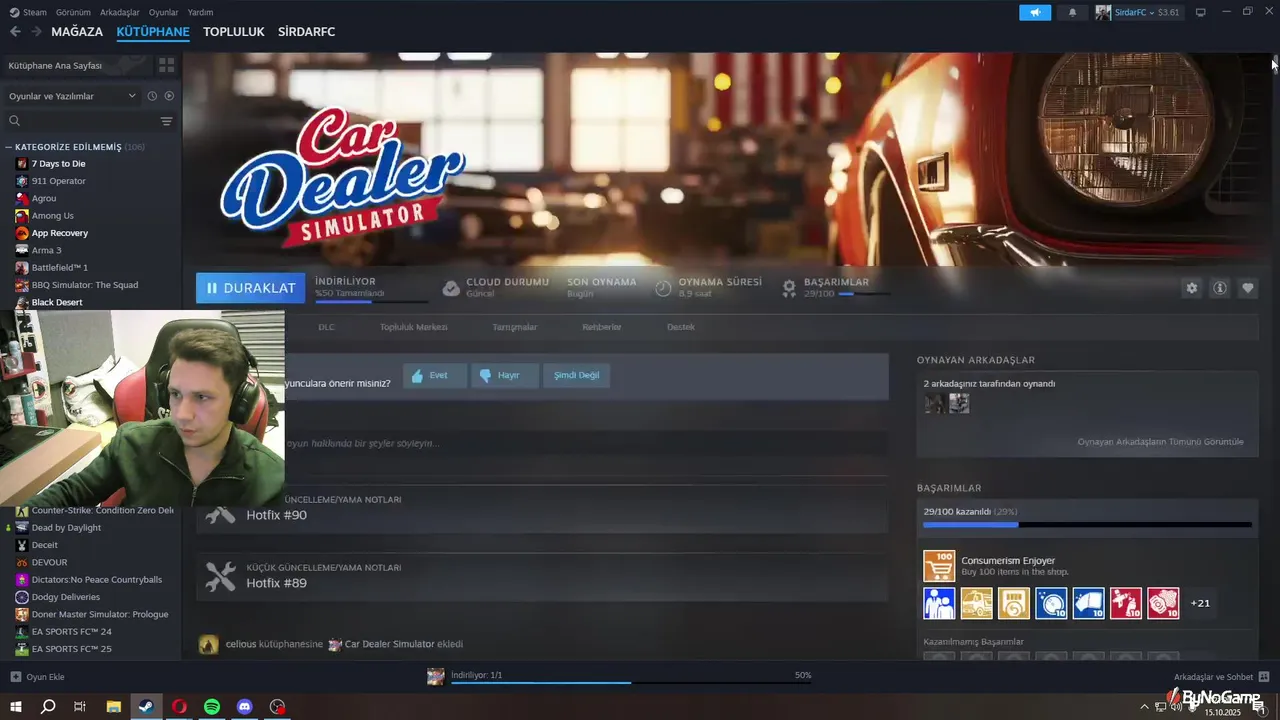Show game info icon
Screen dimensions: 1280x720
(x=1220, y=288)
